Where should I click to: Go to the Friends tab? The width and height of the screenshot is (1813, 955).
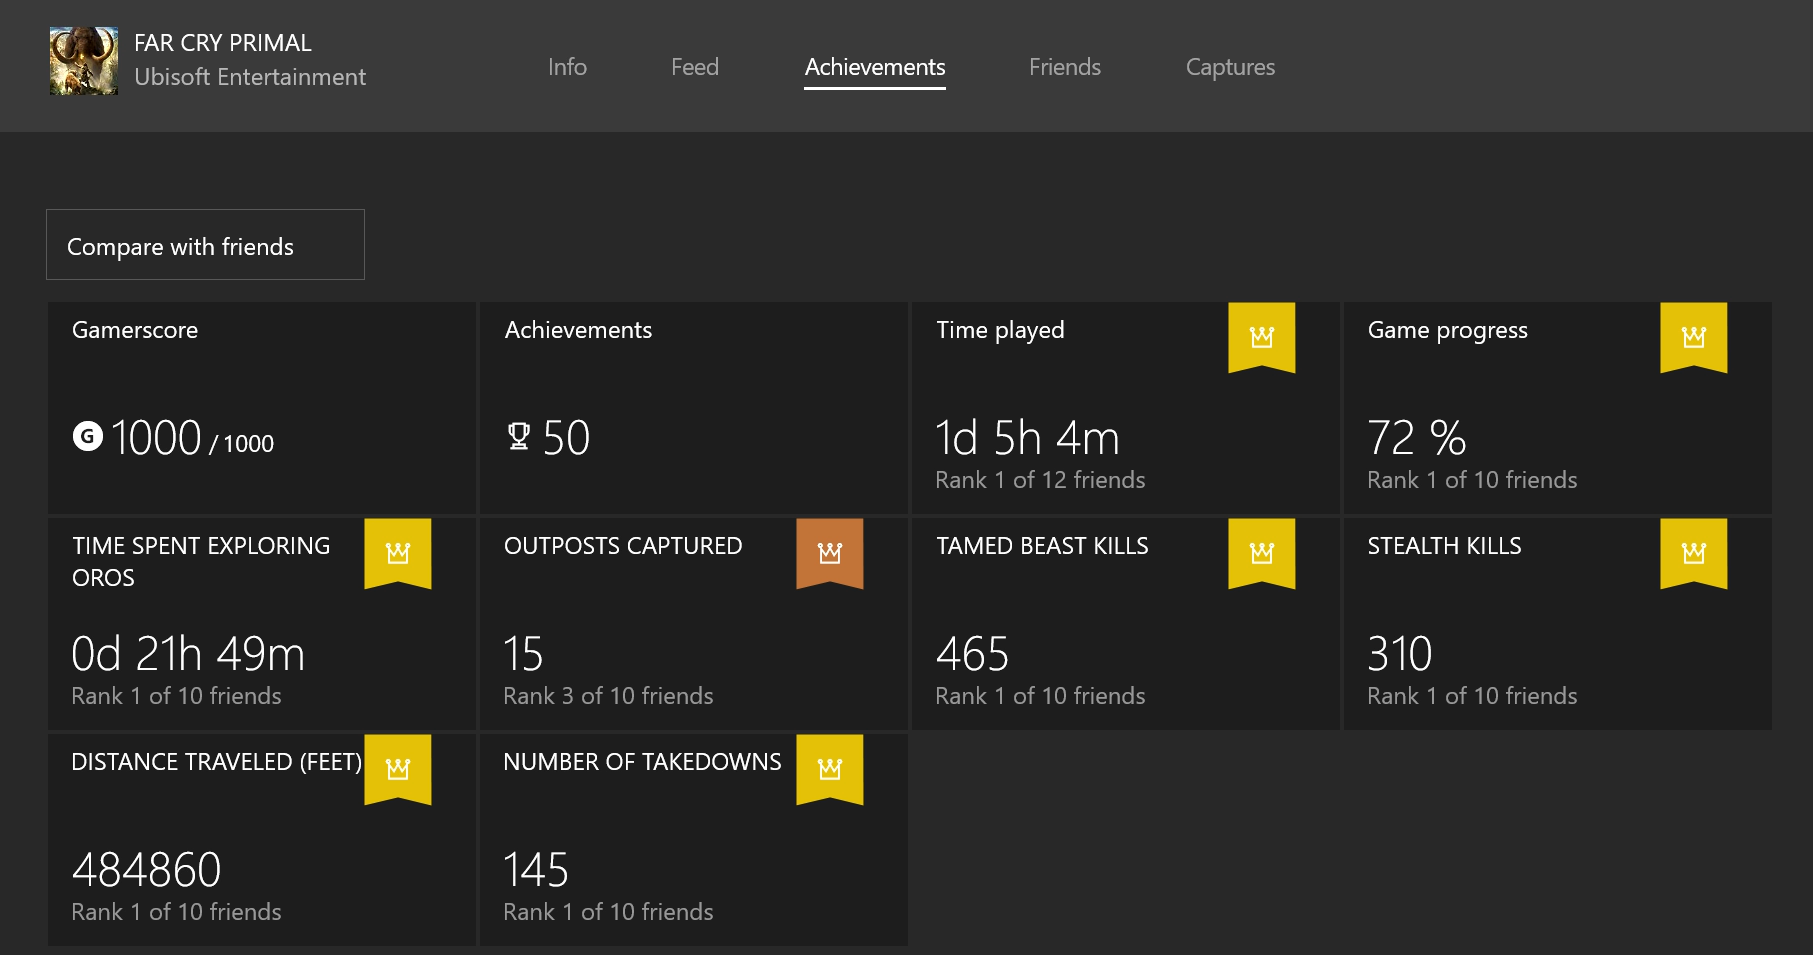pyautogui.click(x=1065, y=67)
